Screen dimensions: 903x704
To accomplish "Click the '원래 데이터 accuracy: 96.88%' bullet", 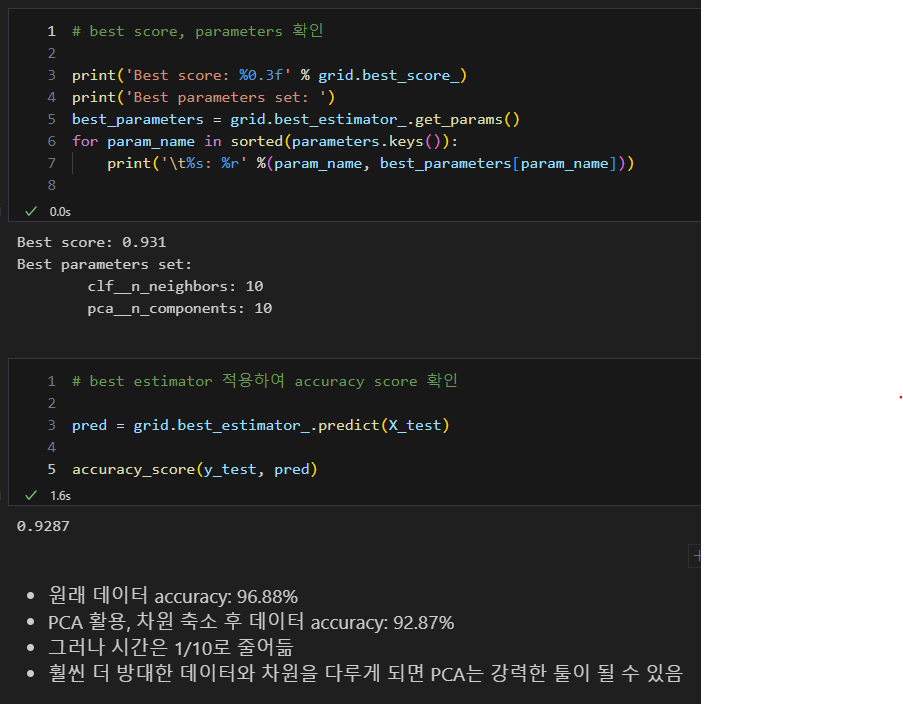I will click(173, 596).
